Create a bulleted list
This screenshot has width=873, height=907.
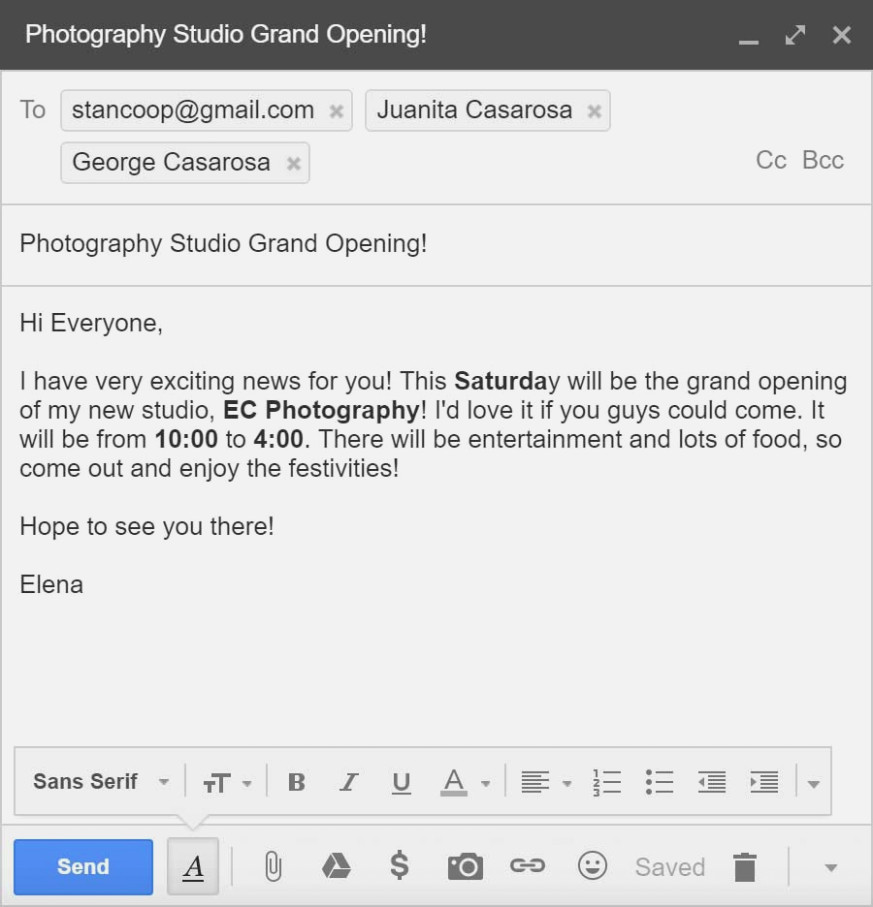[x=659, y=782]
